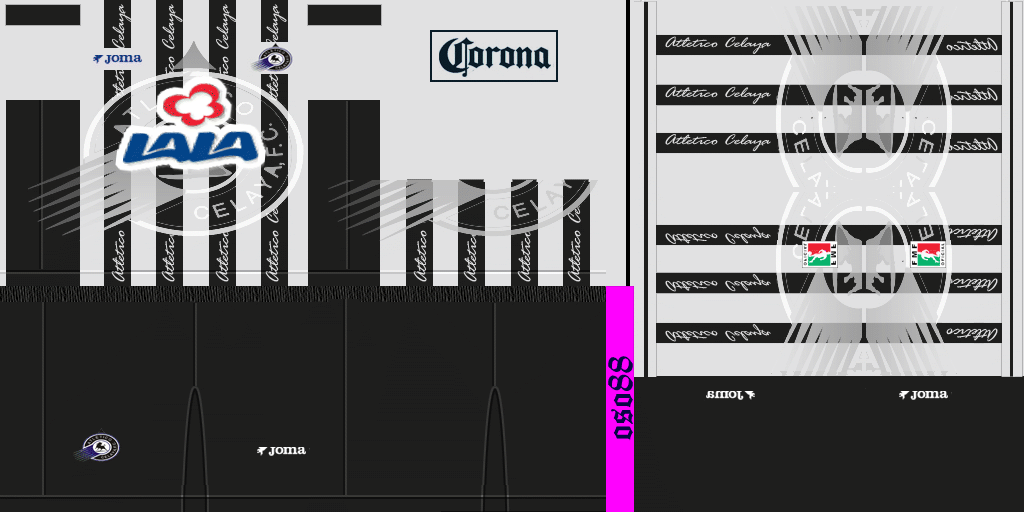Click the upside-down Joma logo on the black panel

pyautogui.click(x=731, y=394)
